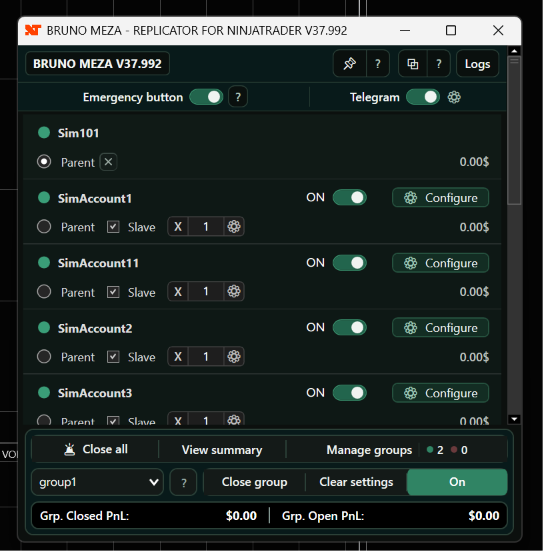Open multiplier gear for SimAccount2
Viewport: 543px width, 551px height.
click(234, 356)
